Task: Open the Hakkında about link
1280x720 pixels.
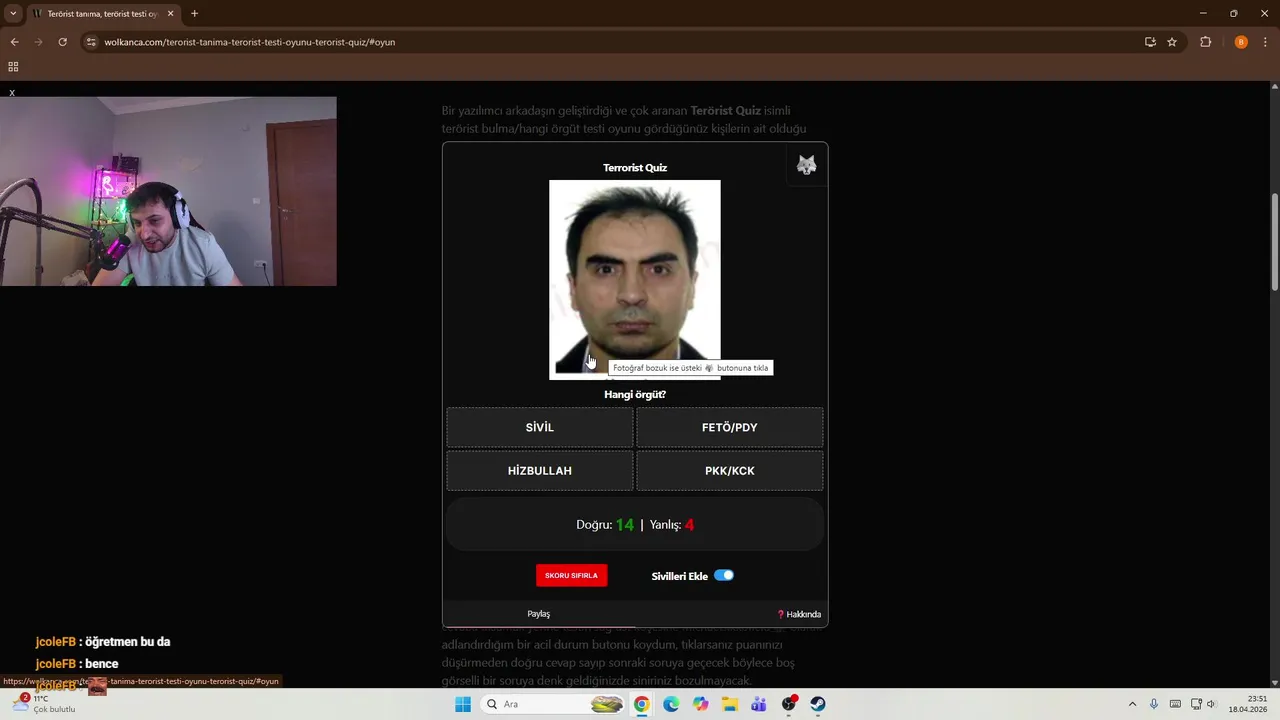Action: coord(799,614)
